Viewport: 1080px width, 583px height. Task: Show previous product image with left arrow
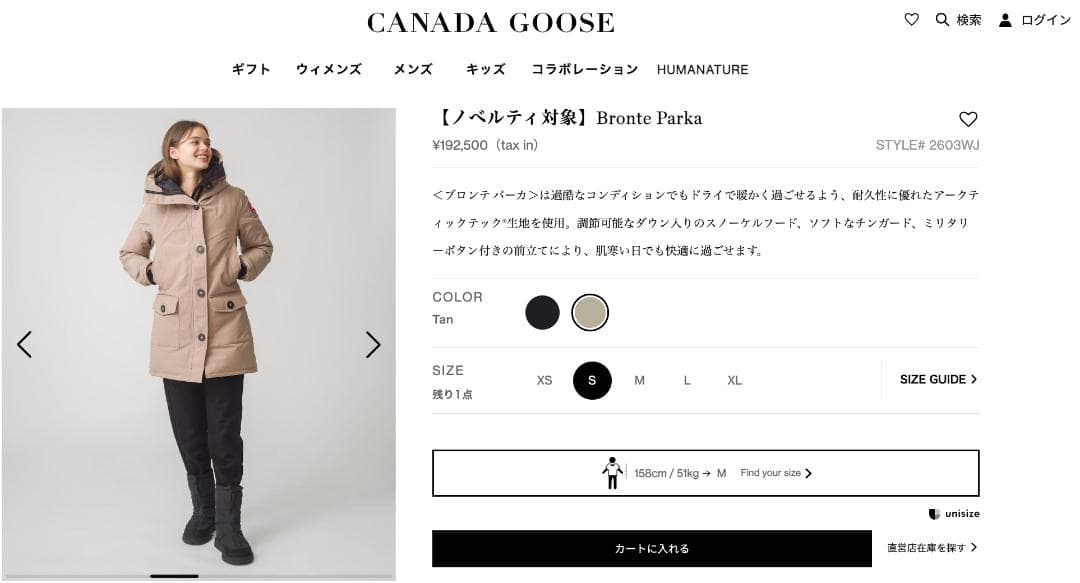[25, 344]
